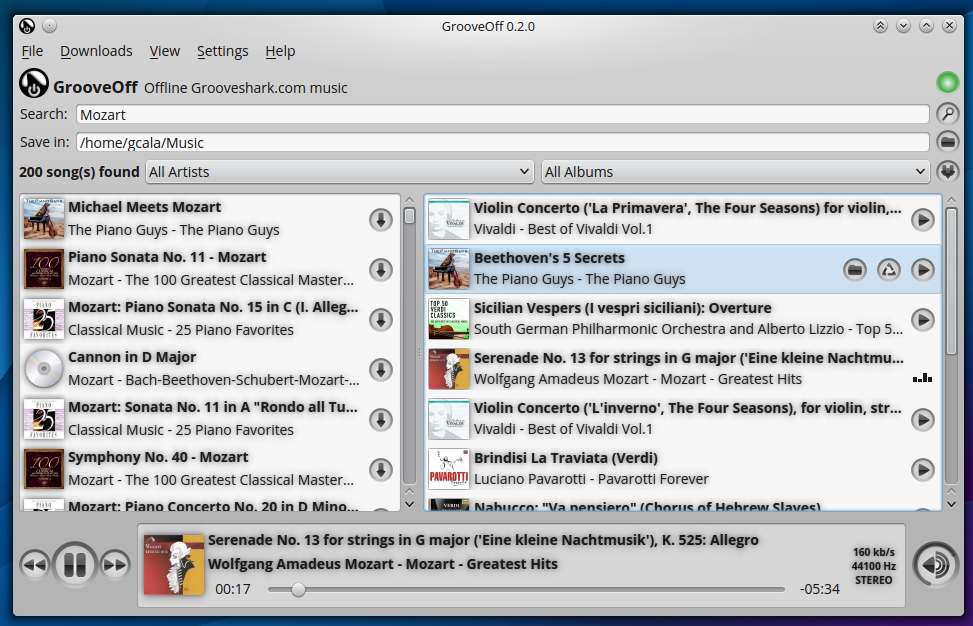This screenshot has height=626, width=973.
Task: Click downloads list scrollbar
Action: click(x=951, y=281)
